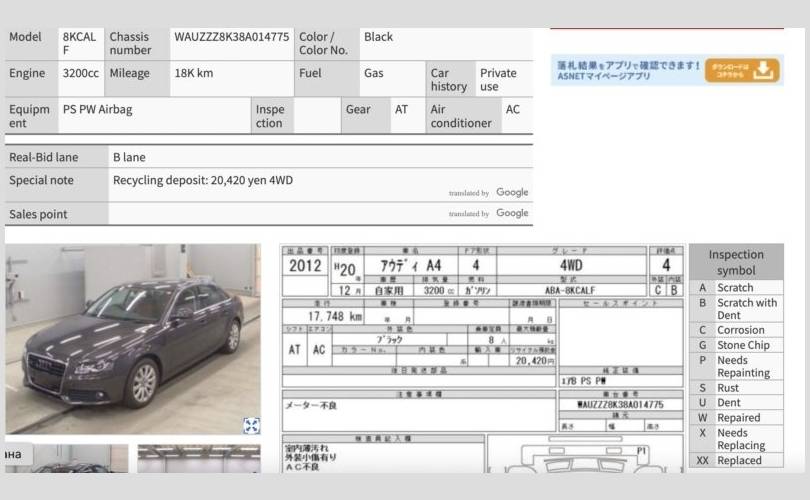Click the download arrow icon in the ASNET banner
This screenshot has width=810, height=500.
click(x=764, y=70)
